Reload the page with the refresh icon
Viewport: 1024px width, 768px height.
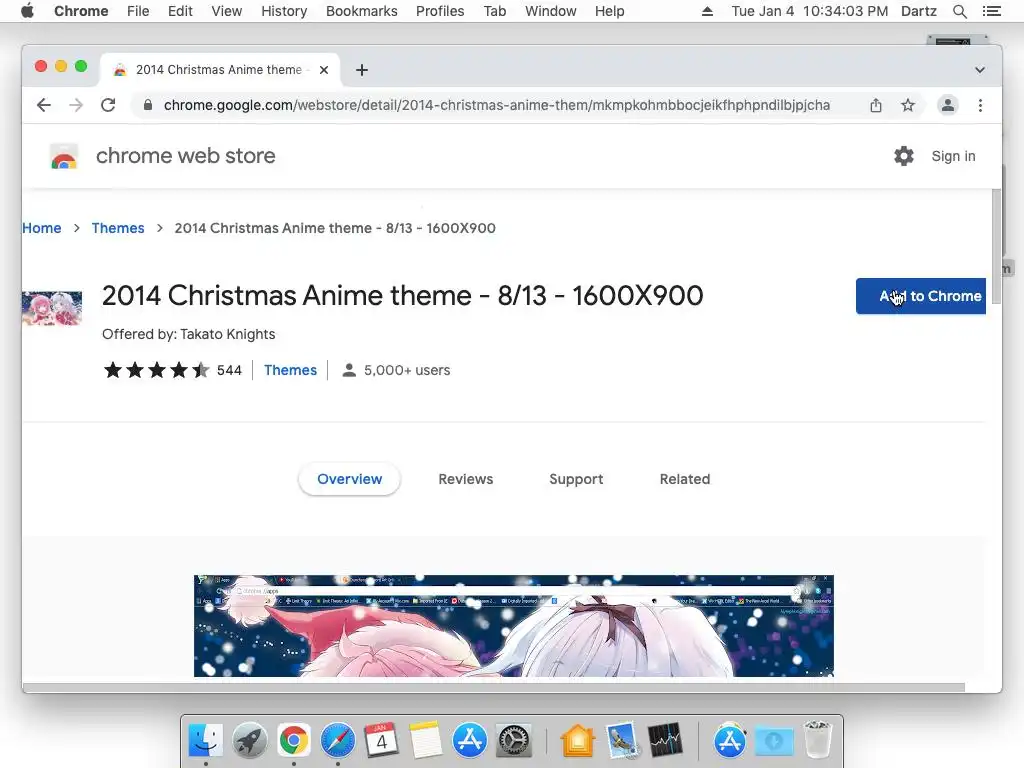108,105
